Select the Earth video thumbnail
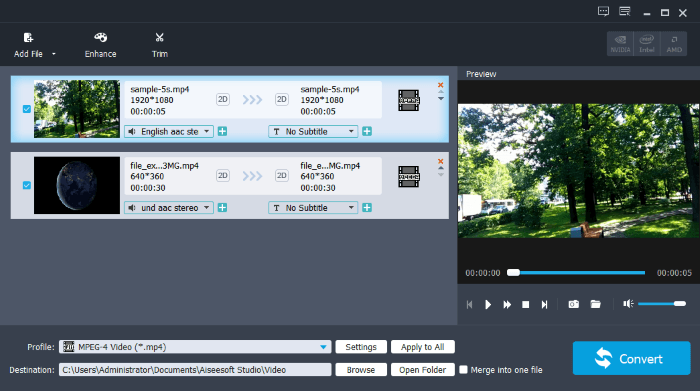Image resolution: width=700 pixels, height=391 pixels. tap(77, 185)
